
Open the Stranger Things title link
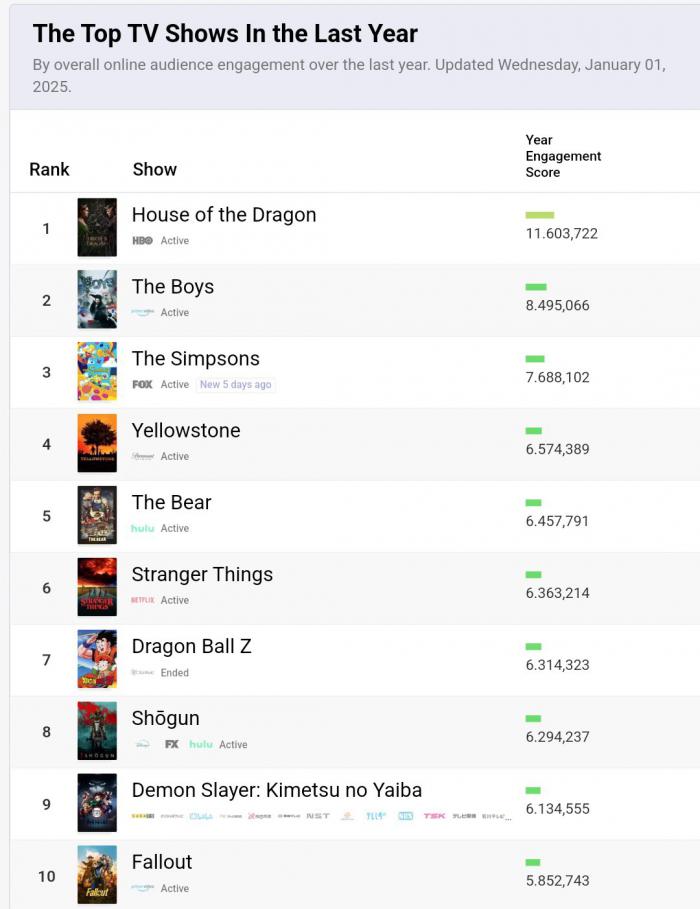[x=202, y=575]
